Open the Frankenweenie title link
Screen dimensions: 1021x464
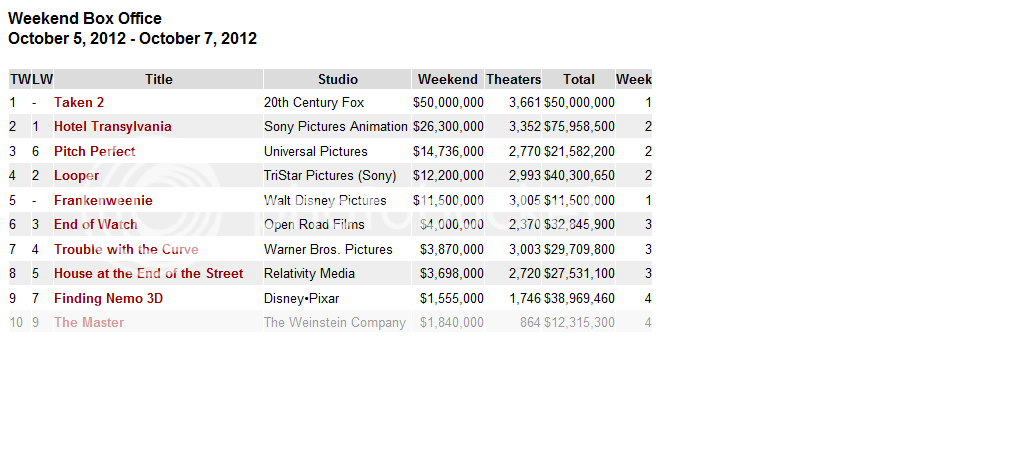click(103, 200)
